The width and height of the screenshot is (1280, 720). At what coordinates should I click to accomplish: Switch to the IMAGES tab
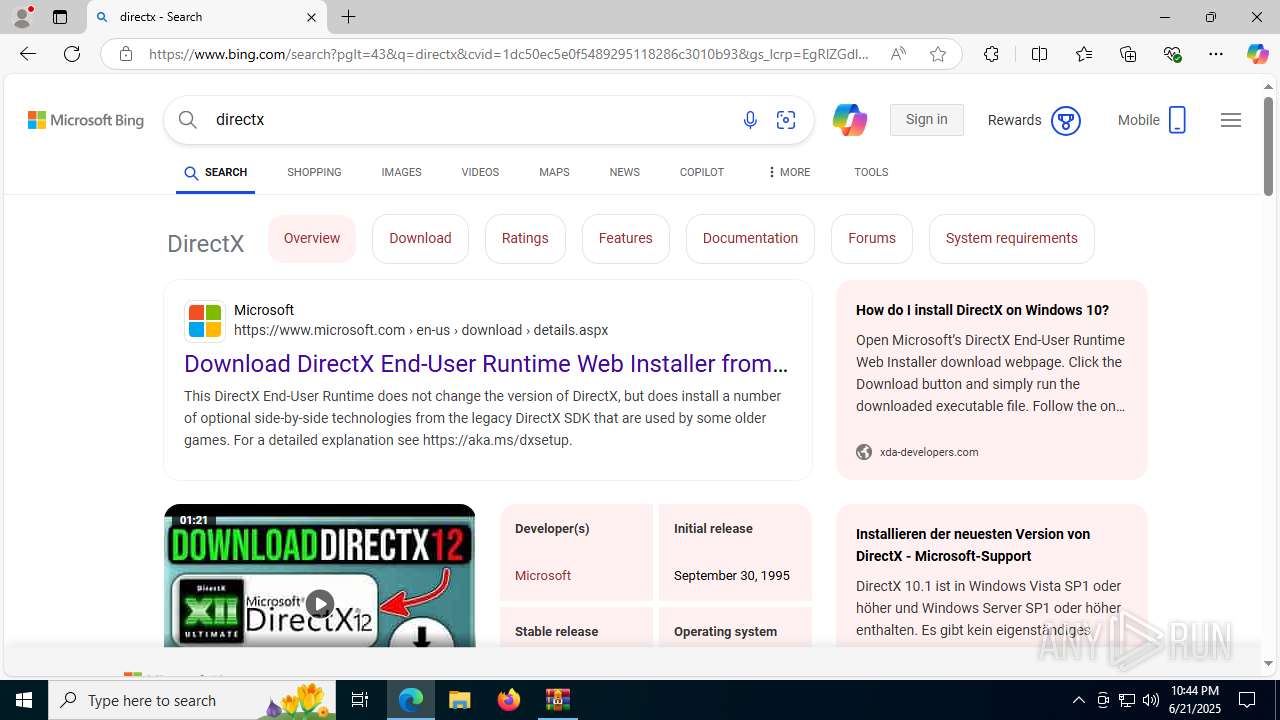pyautogui.click(x=401, y=172)
